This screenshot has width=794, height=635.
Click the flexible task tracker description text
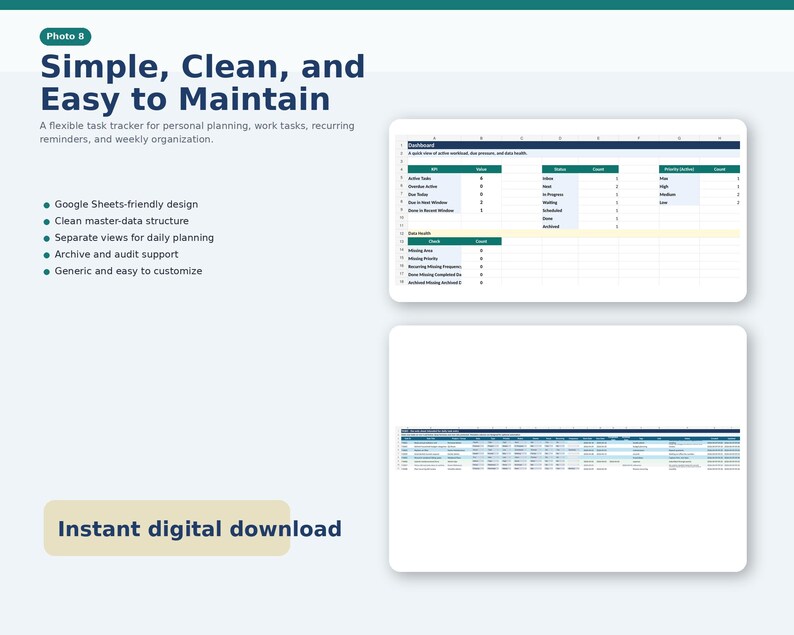197,132
